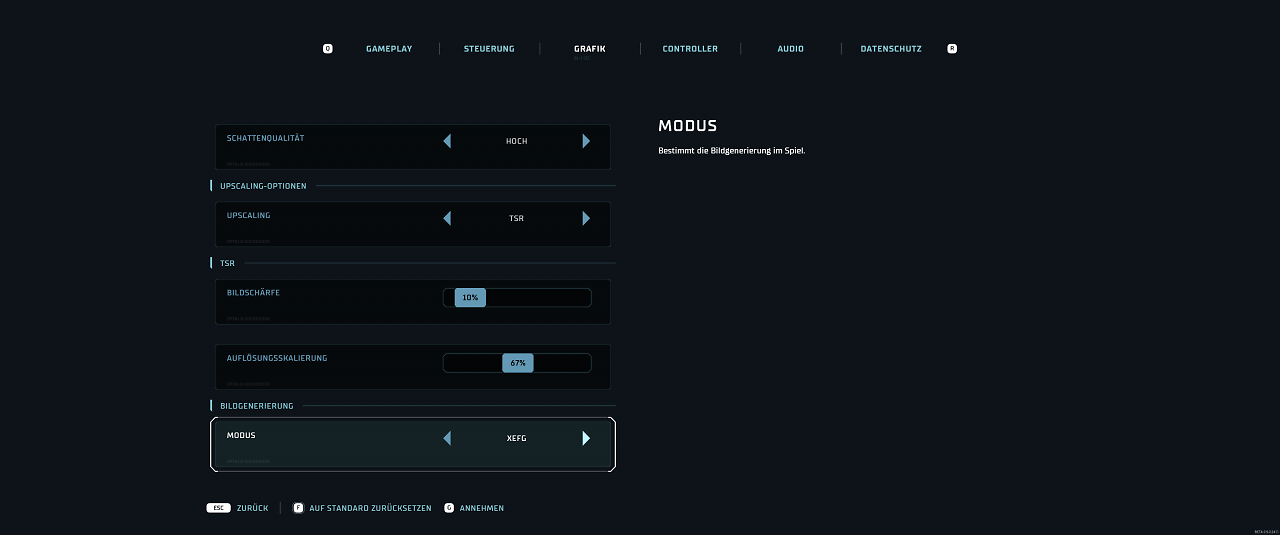Switch Modus to previous value with left arrow

point(447,438)
